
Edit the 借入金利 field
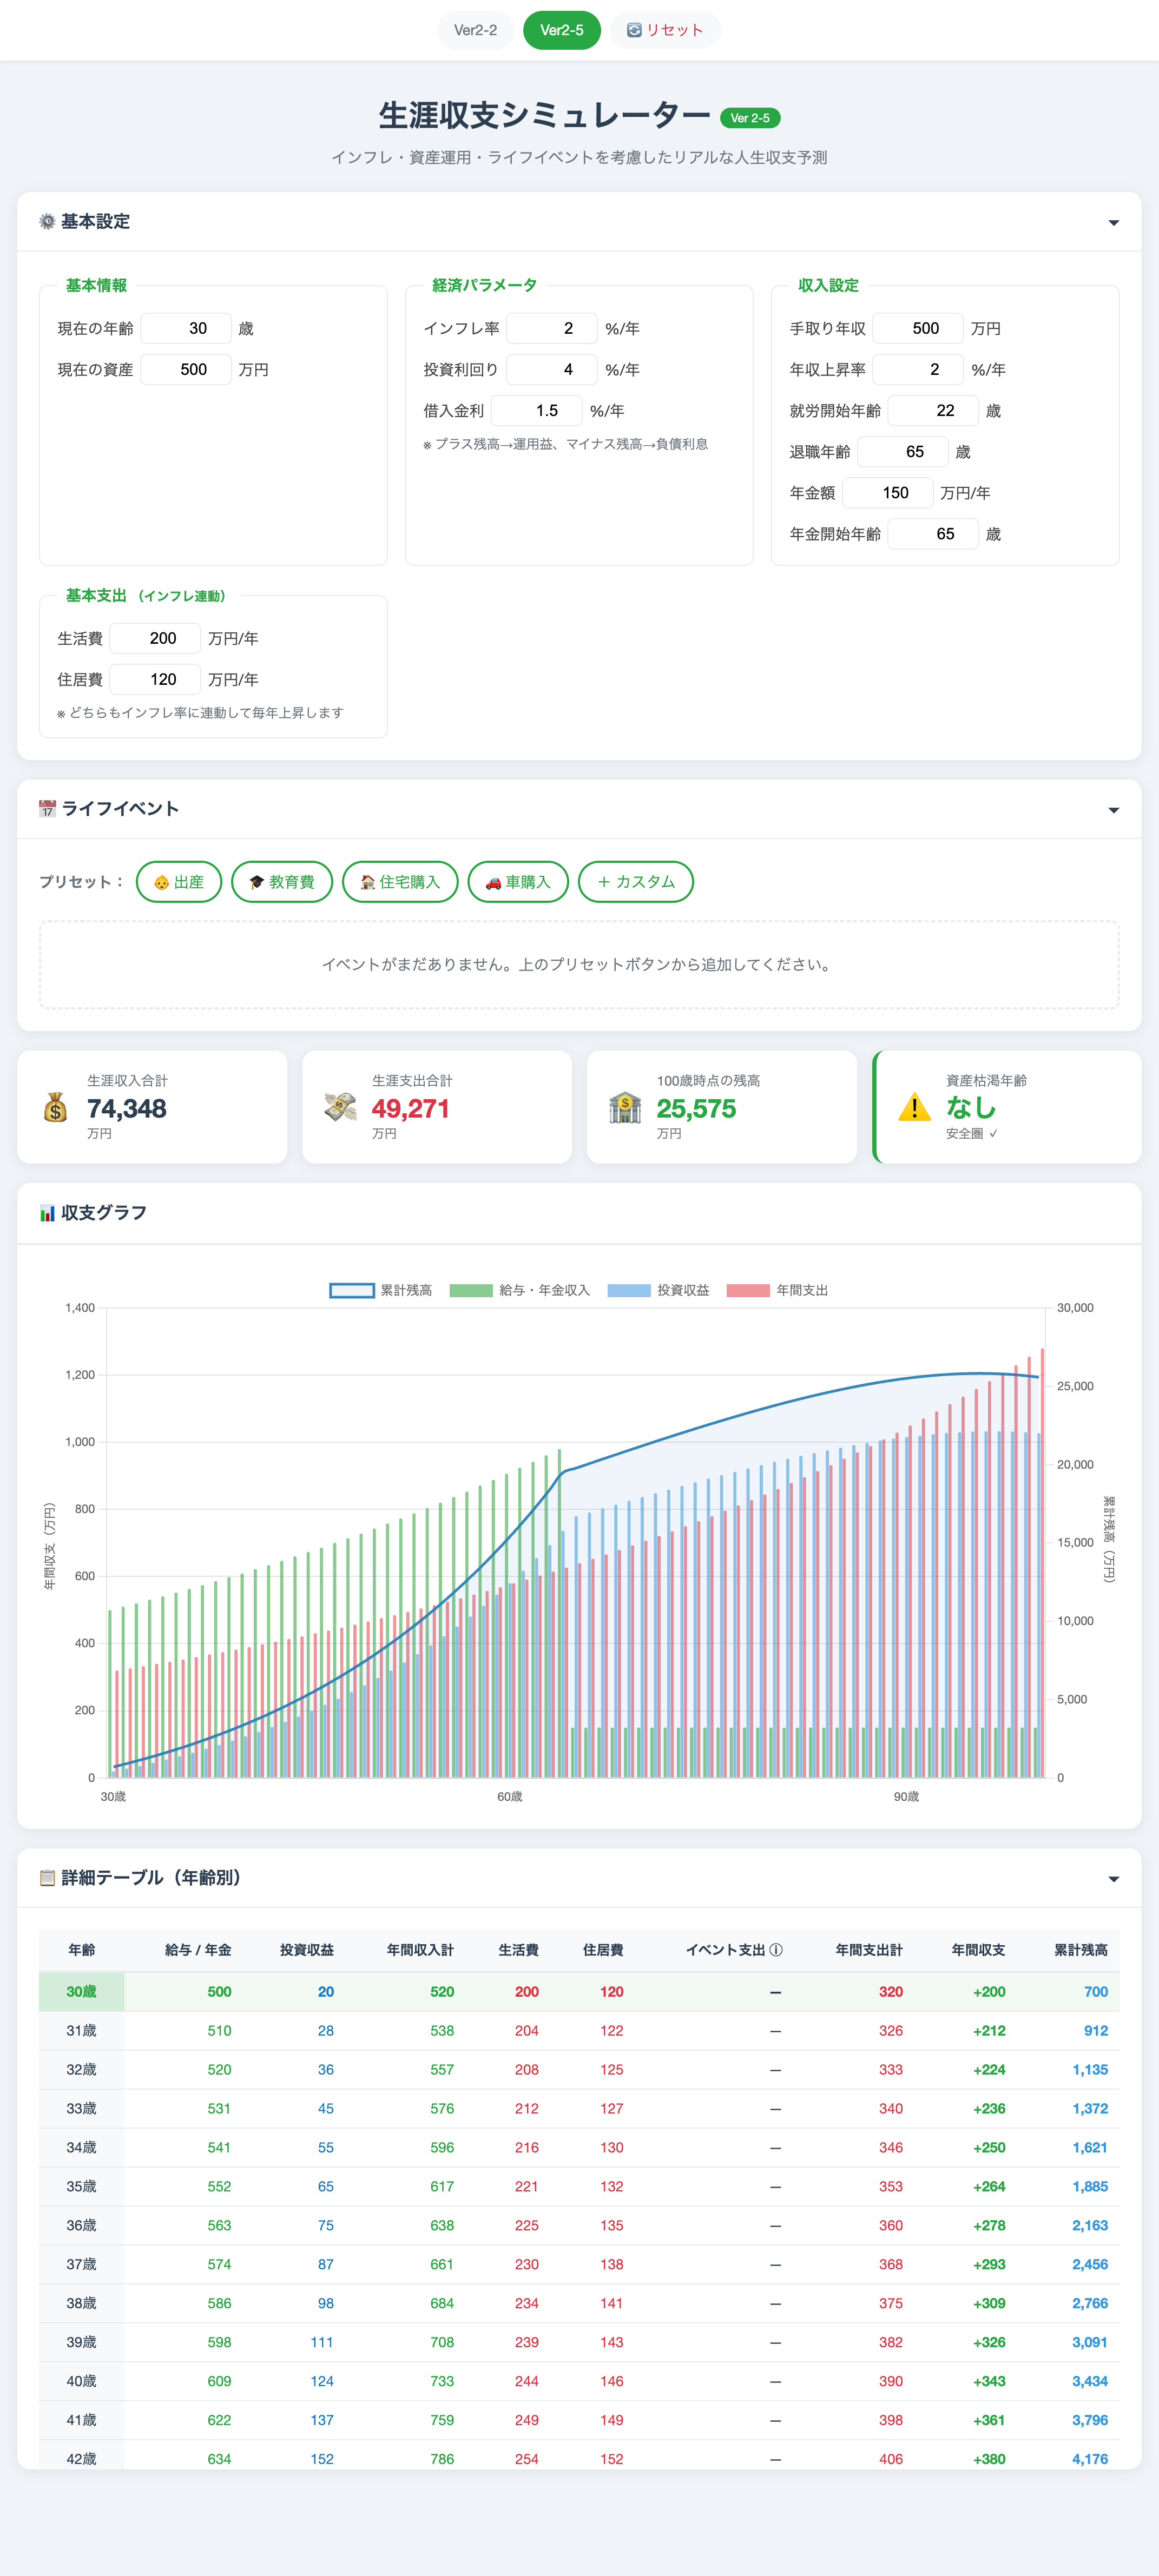537,410
